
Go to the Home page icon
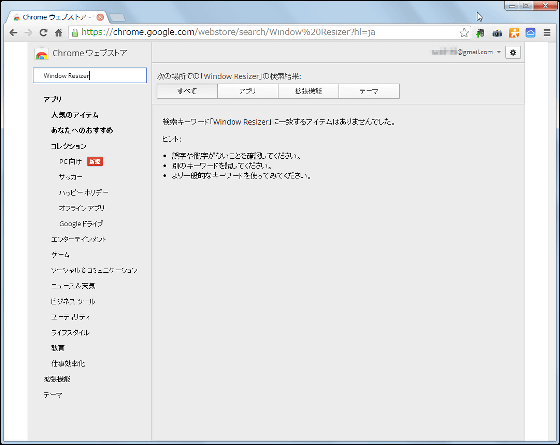(59, 32)
